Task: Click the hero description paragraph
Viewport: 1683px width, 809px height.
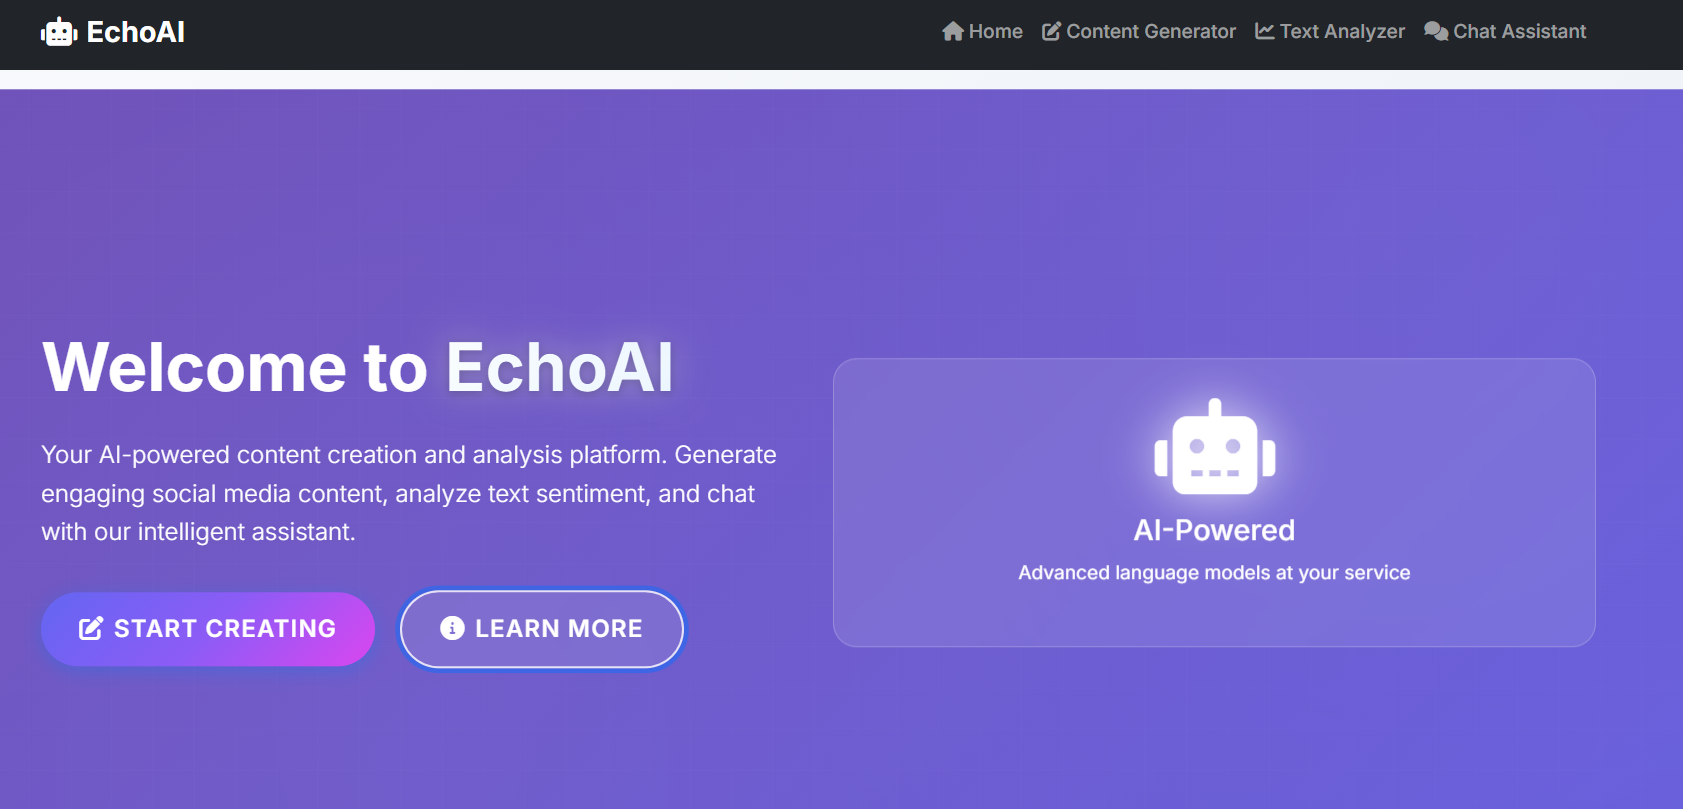Action: 408,492
